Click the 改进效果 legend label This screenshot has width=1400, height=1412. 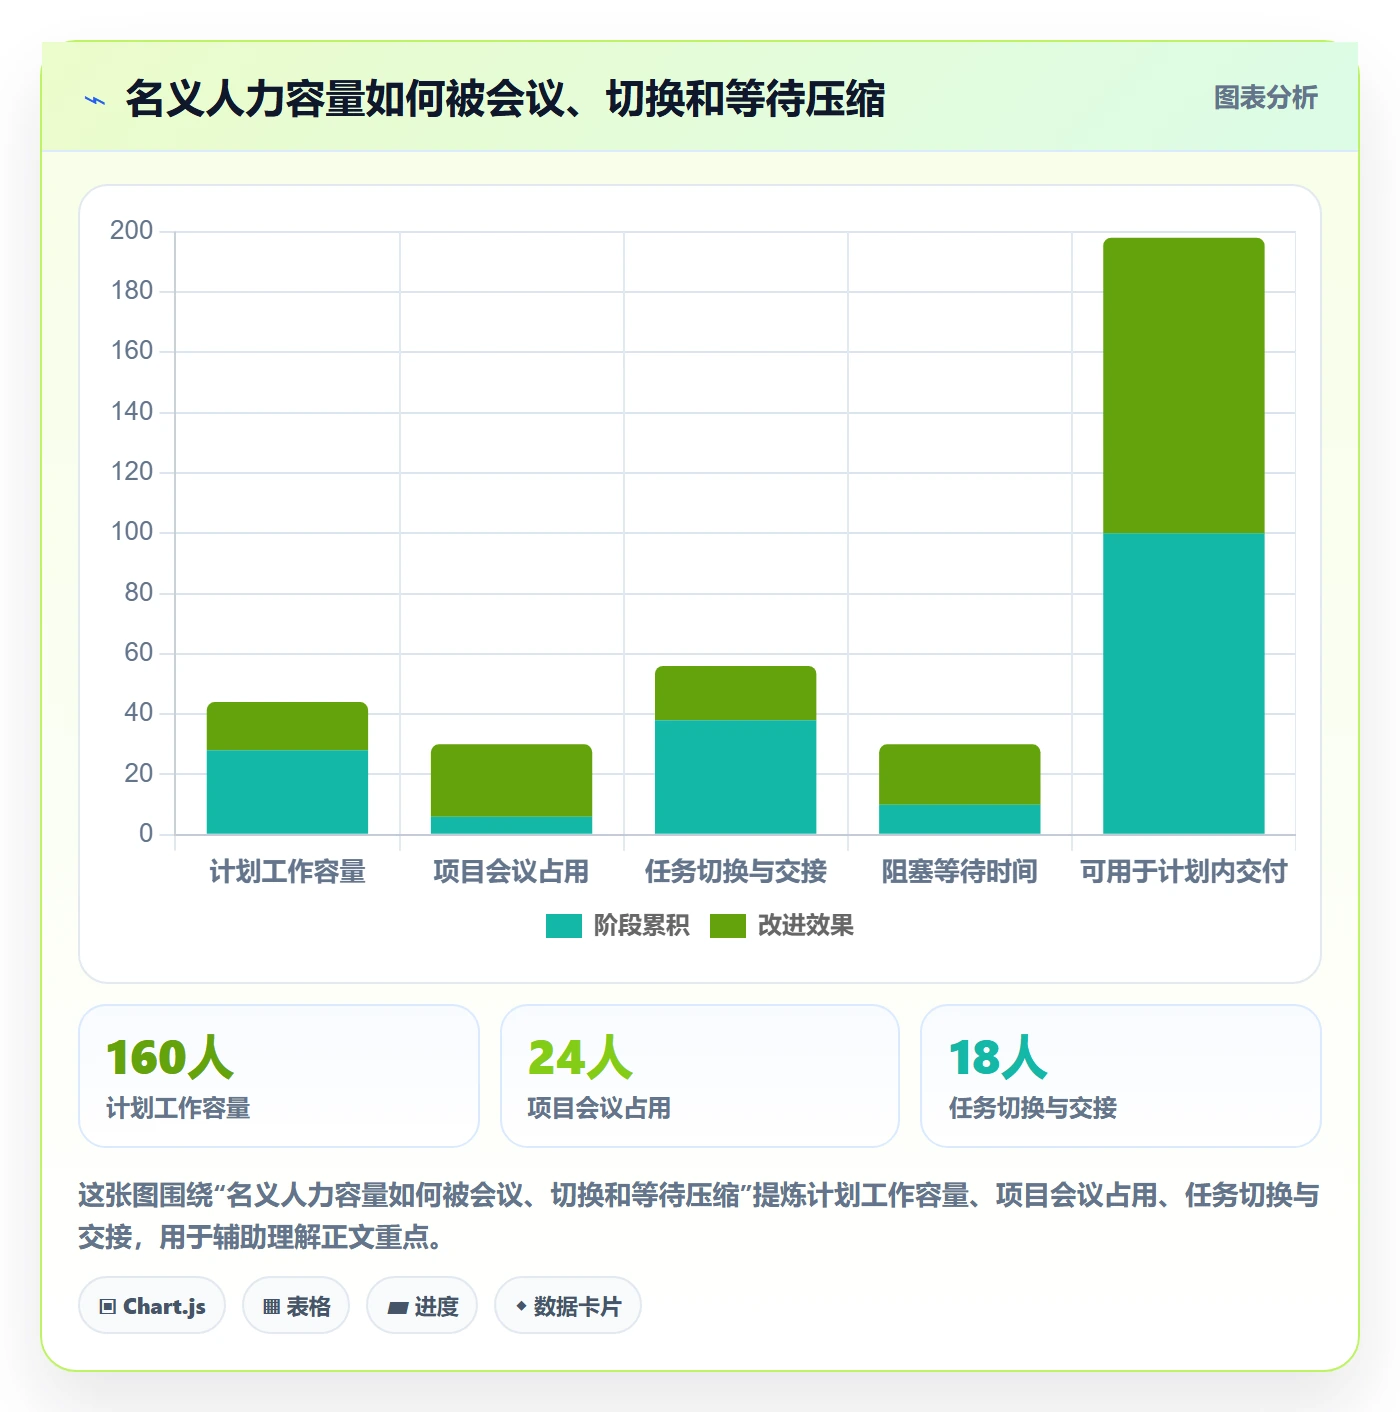click(805, 926)
